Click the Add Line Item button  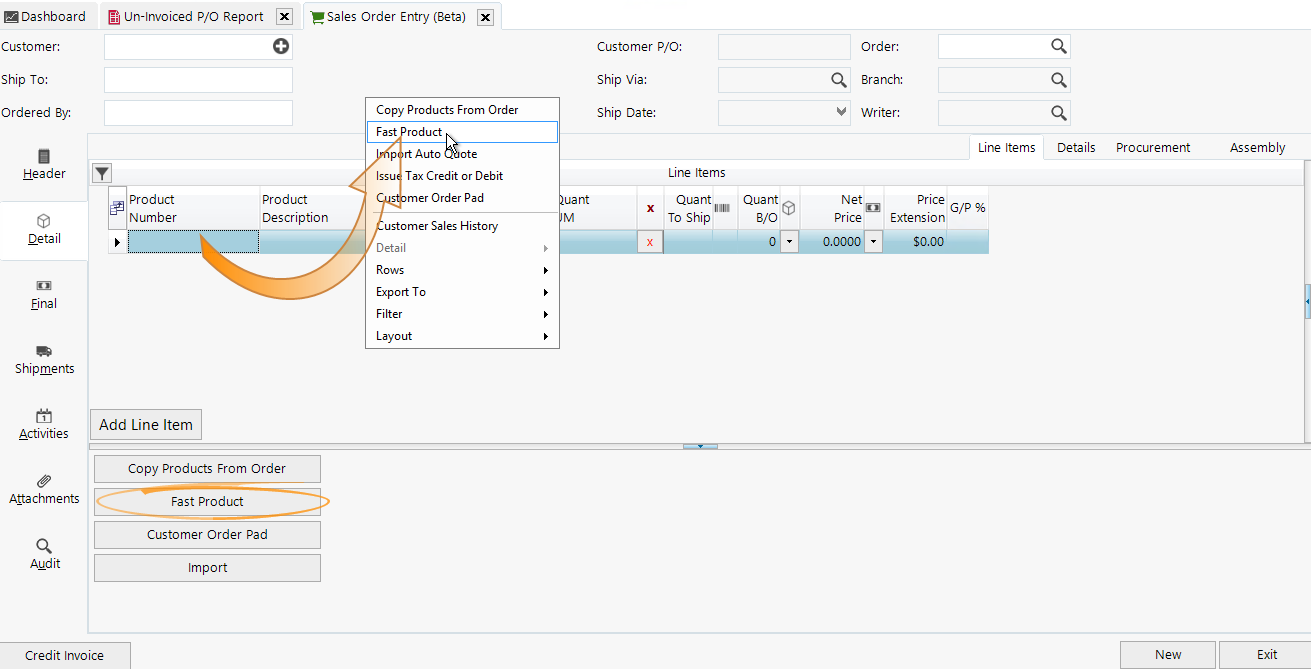[x=145, y=424]
